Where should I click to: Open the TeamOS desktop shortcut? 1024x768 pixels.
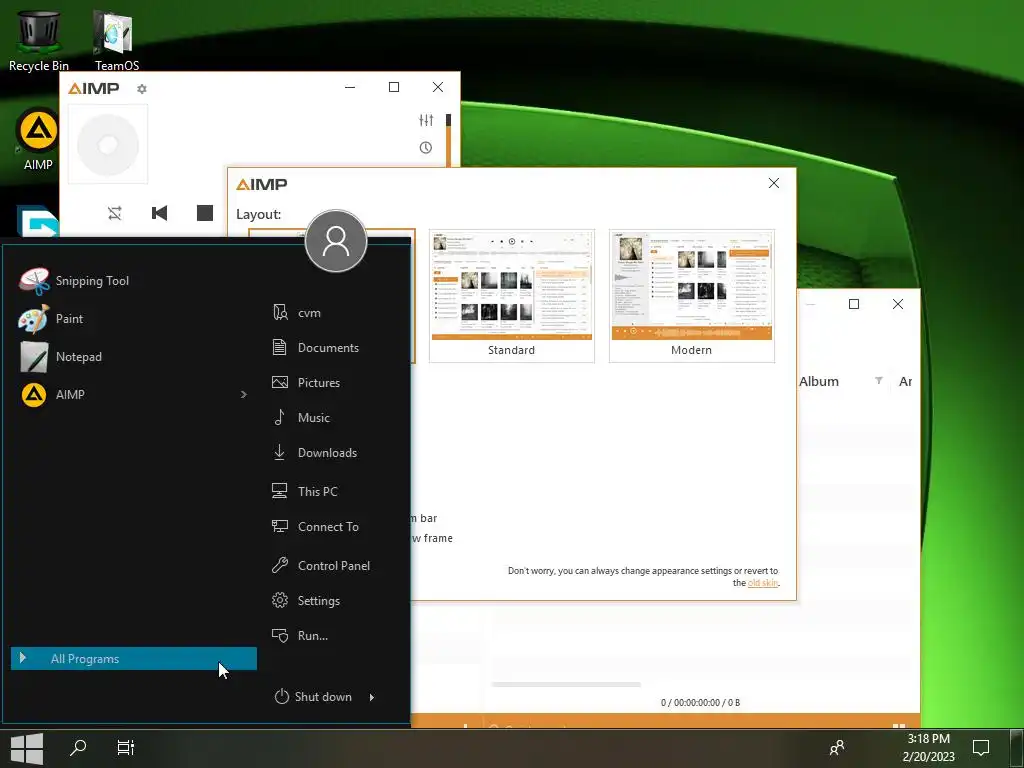click(117, 39)
